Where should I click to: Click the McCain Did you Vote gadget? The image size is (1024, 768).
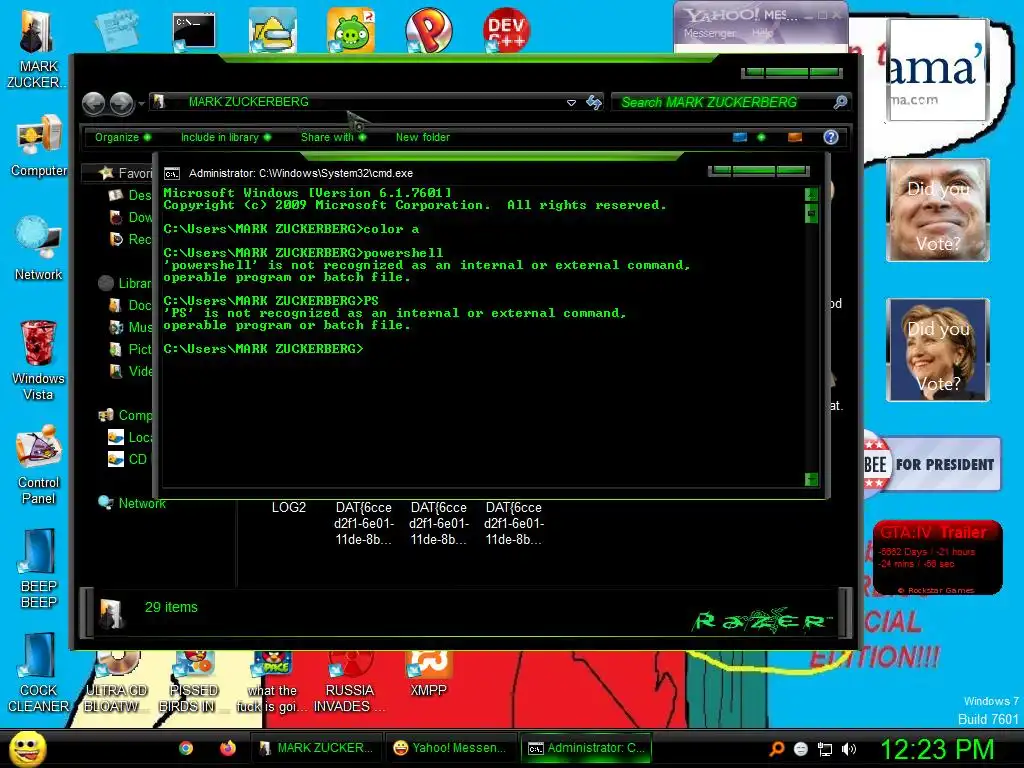[x=938, y=210]
